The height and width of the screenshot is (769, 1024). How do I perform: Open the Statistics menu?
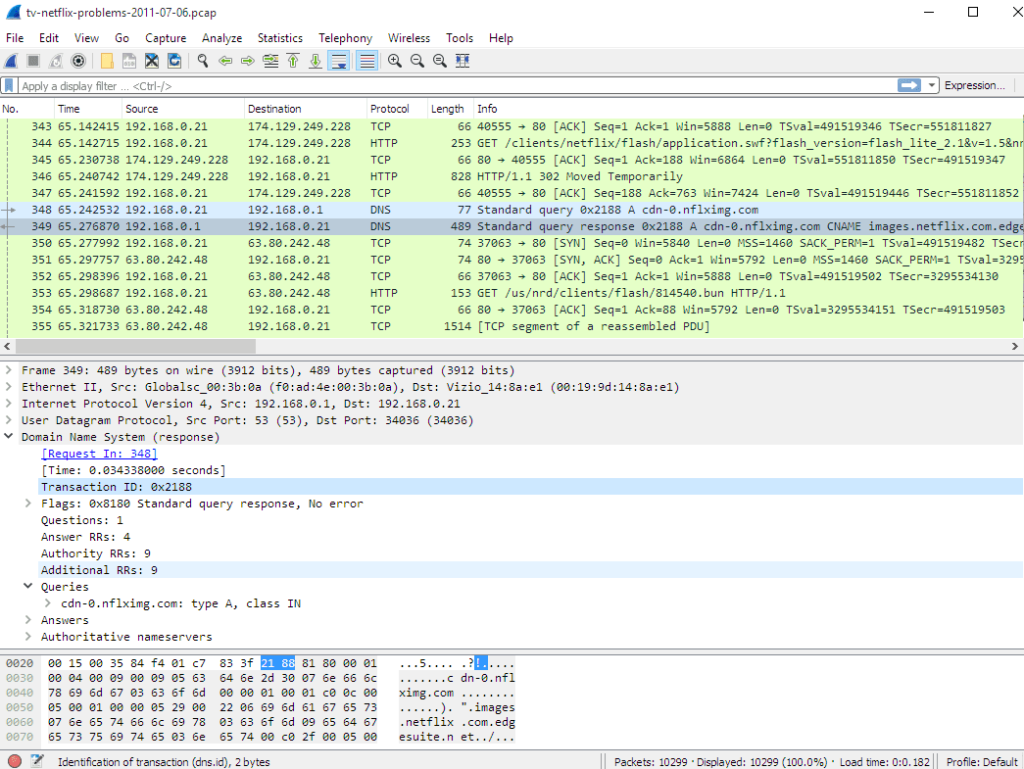pyautogui.click(x=279, y=38)
